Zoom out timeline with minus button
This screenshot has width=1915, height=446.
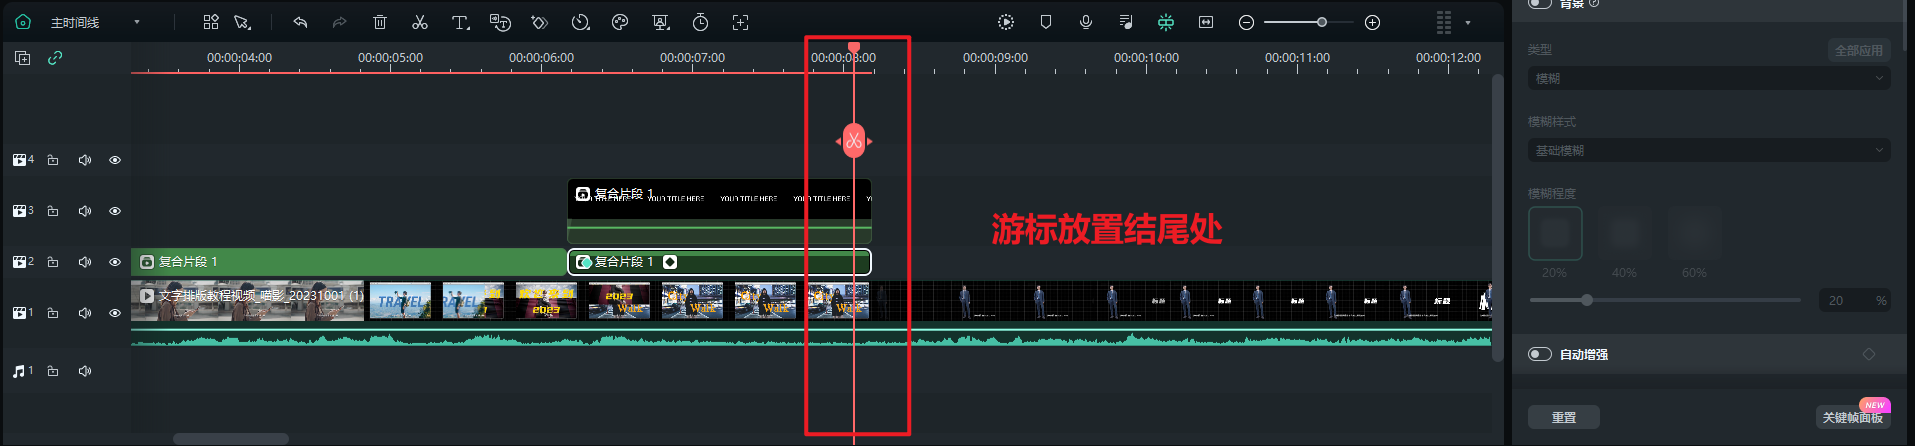[x=1246, y=22]
